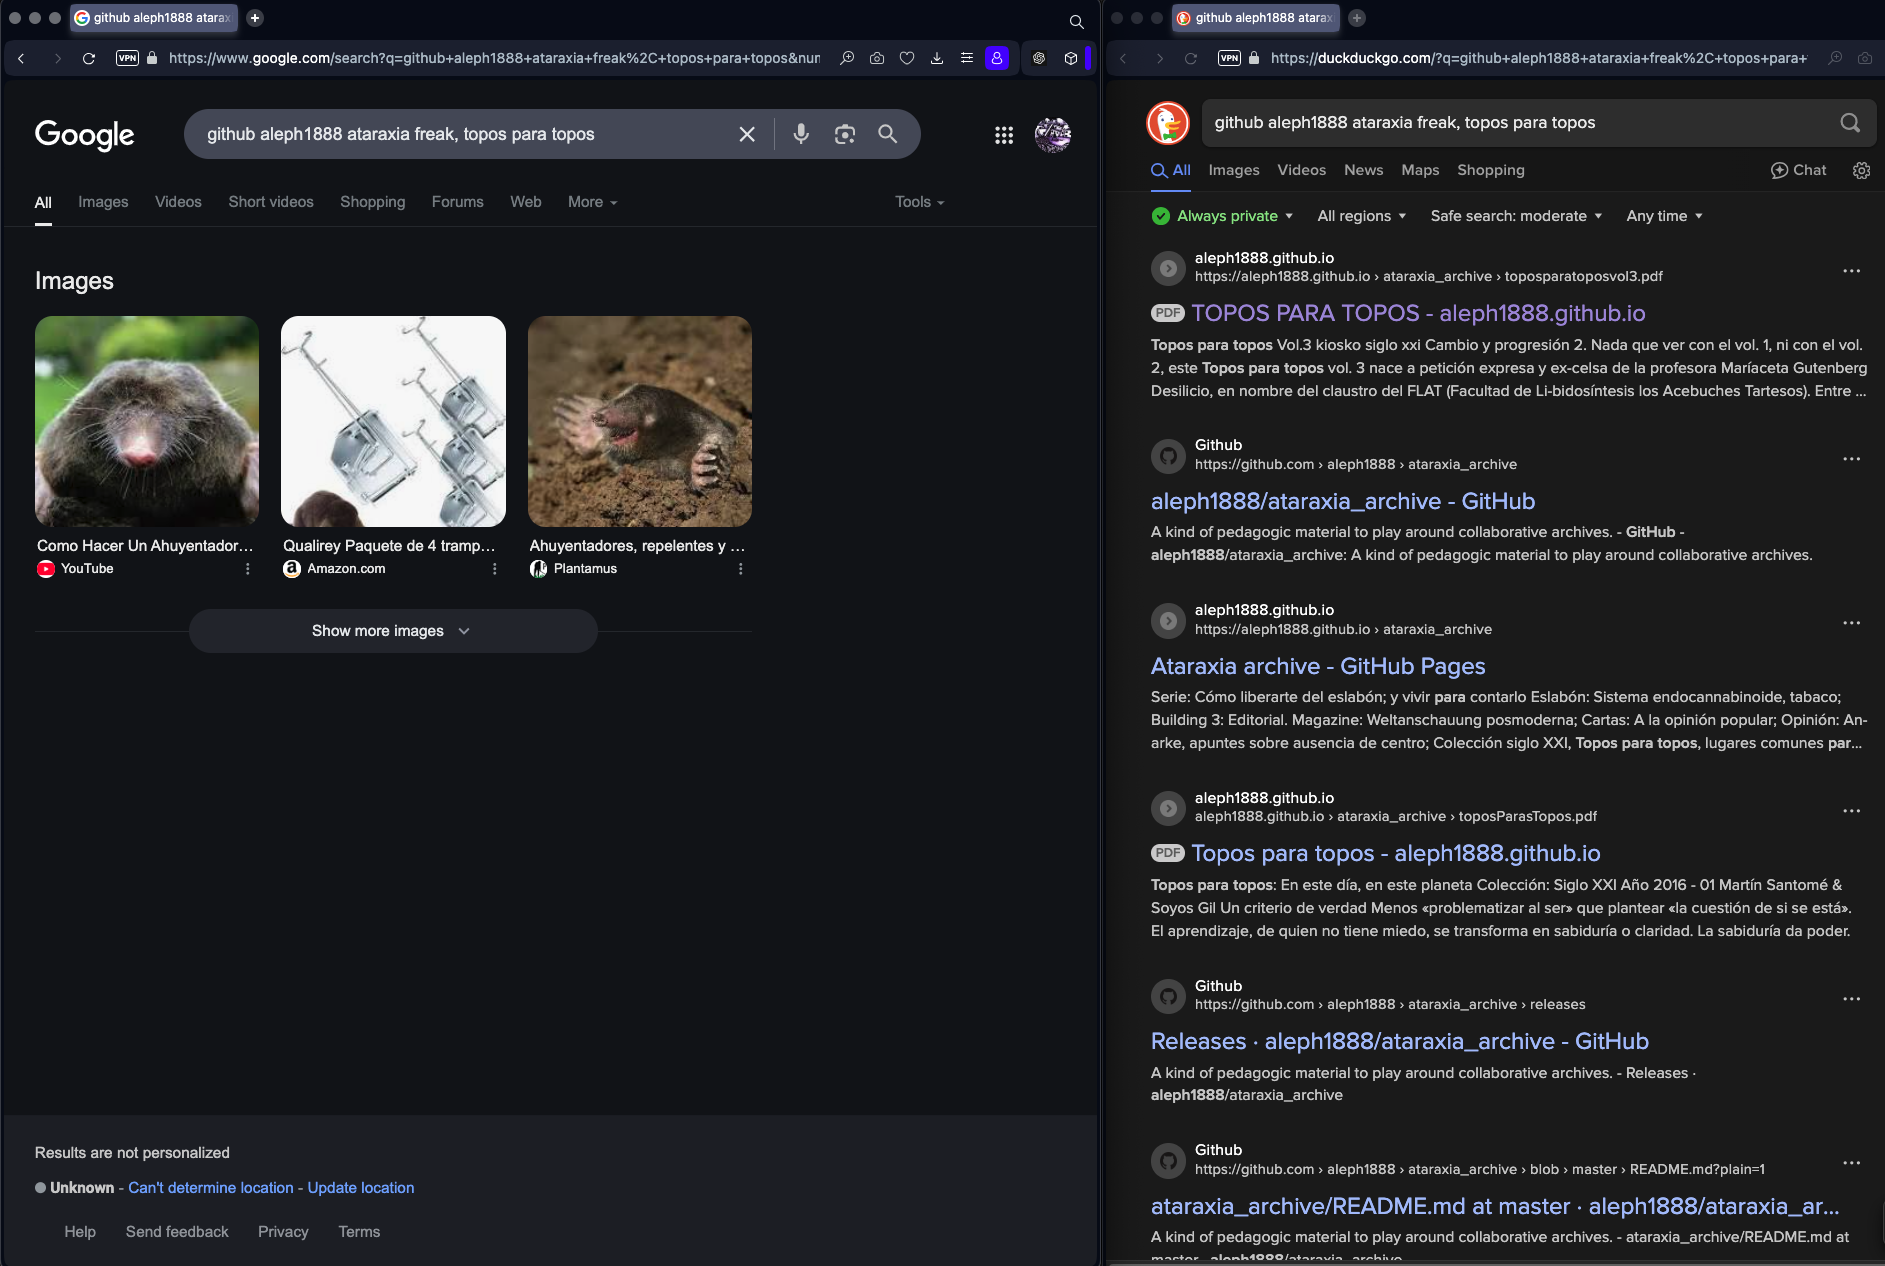Click the Update location link
The image size is (1885, 1266).
click(x=360, y=1188)
